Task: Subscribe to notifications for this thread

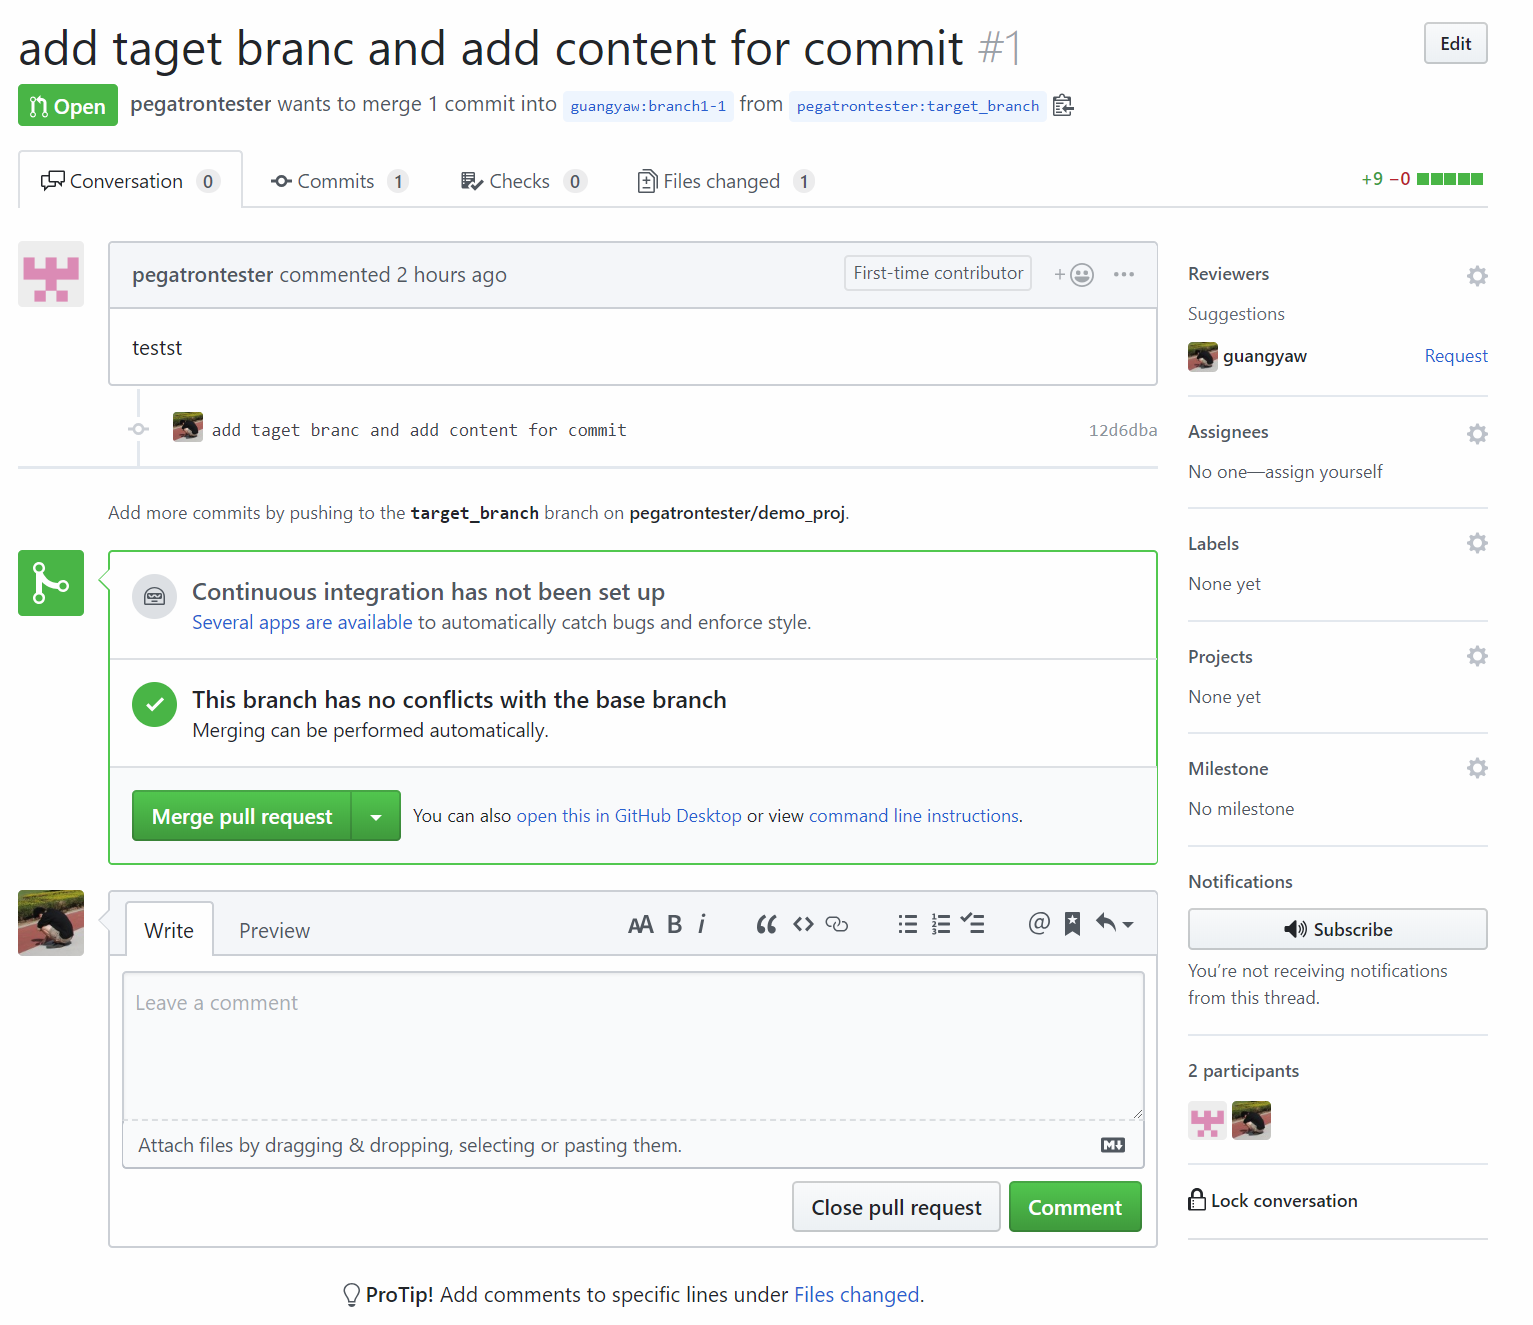Action: click(x=1337, y=929)
